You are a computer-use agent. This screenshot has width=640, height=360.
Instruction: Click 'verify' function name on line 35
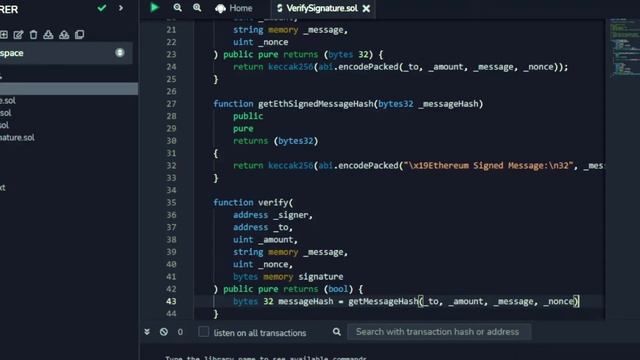pos(273,202)
